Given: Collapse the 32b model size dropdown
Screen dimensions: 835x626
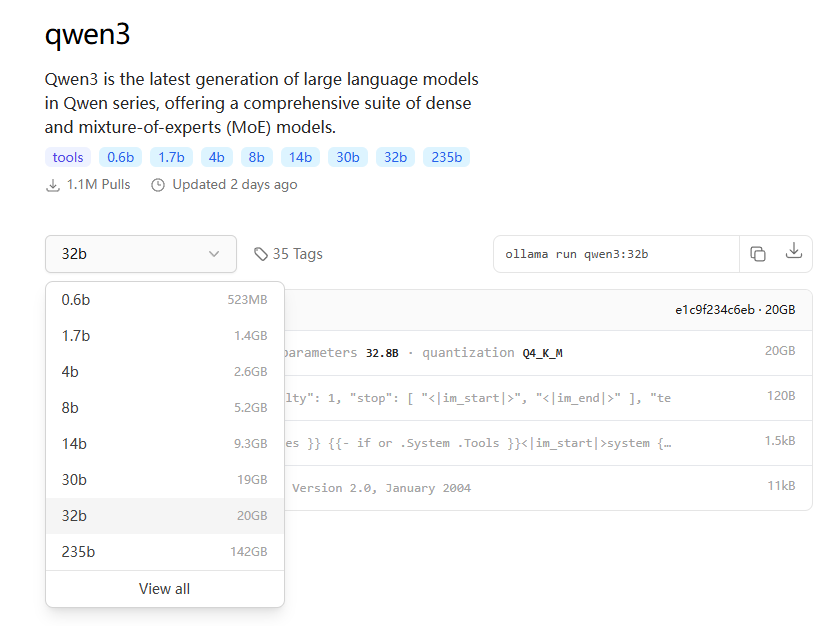Looking at the screenshot, I should coord(141,254).
